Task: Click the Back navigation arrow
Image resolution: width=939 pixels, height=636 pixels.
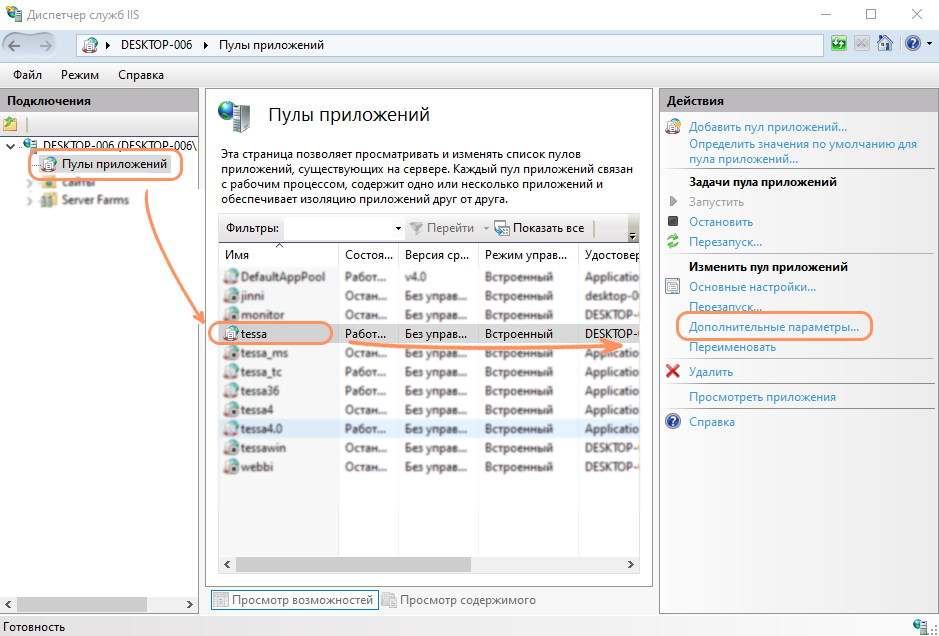Action: 17,44
